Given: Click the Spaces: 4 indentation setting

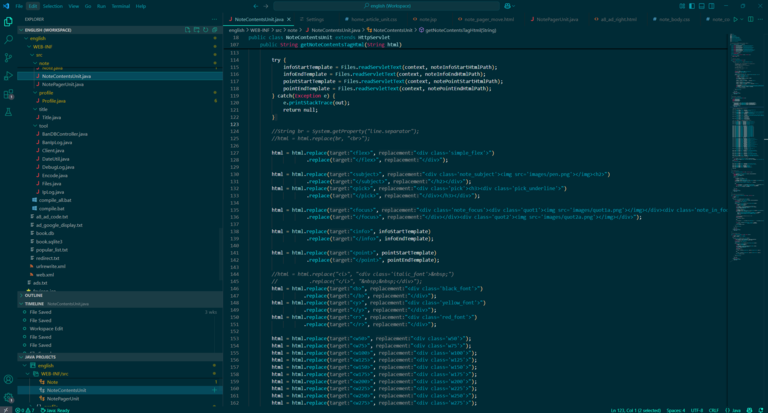Looking at the screenshot, I should [x=675, y=410].
